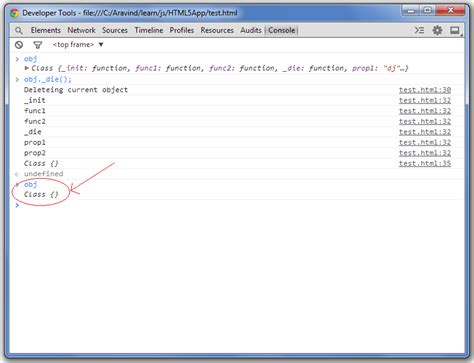Open test.html:35 source link
This screenshot has width=474, height=363.
(425, 164)
